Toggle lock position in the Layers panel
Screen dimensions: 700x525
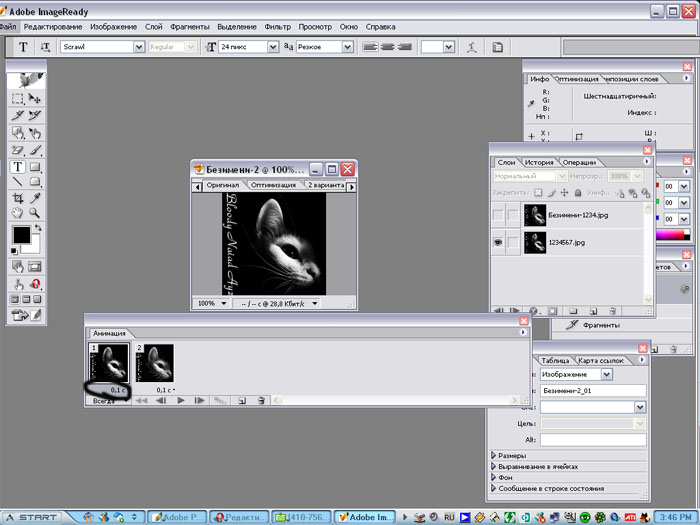(564, 192)
